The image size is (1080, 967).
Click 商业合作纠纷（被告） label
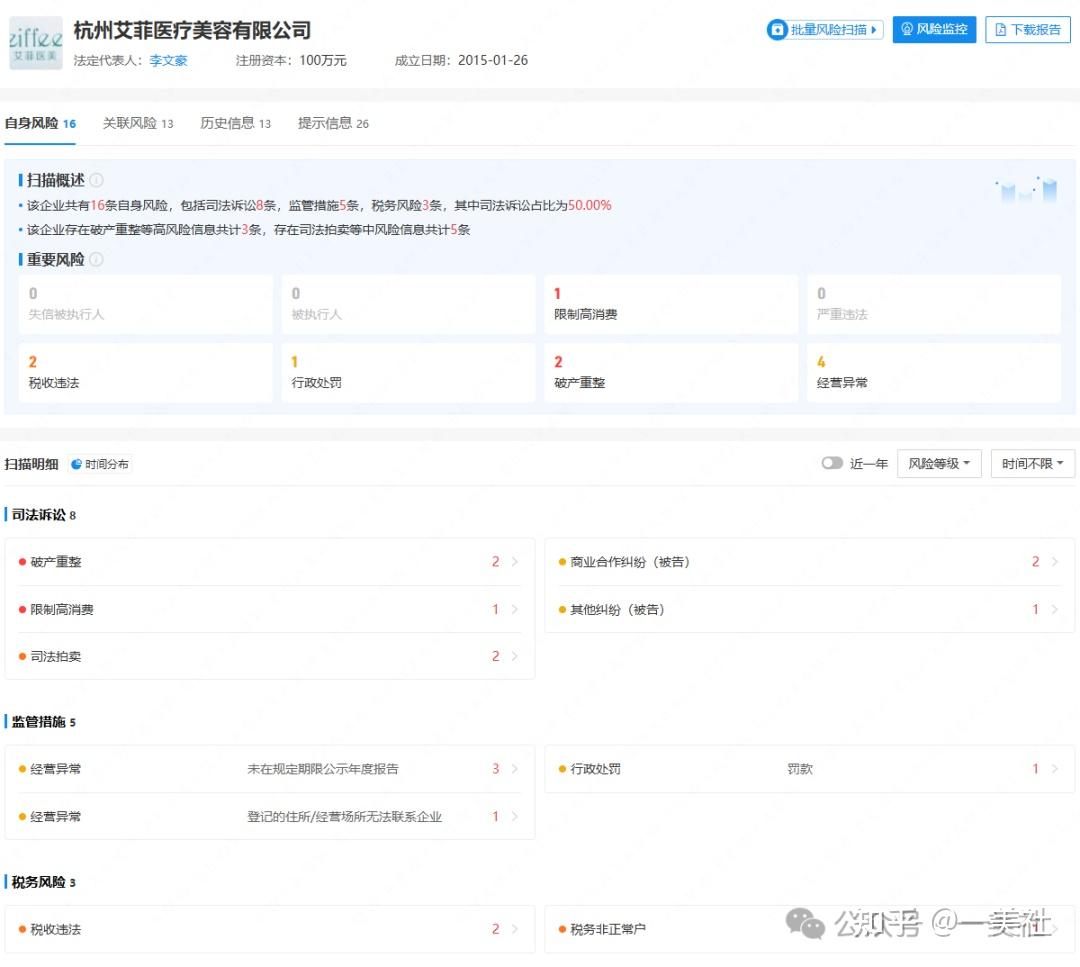630,562
